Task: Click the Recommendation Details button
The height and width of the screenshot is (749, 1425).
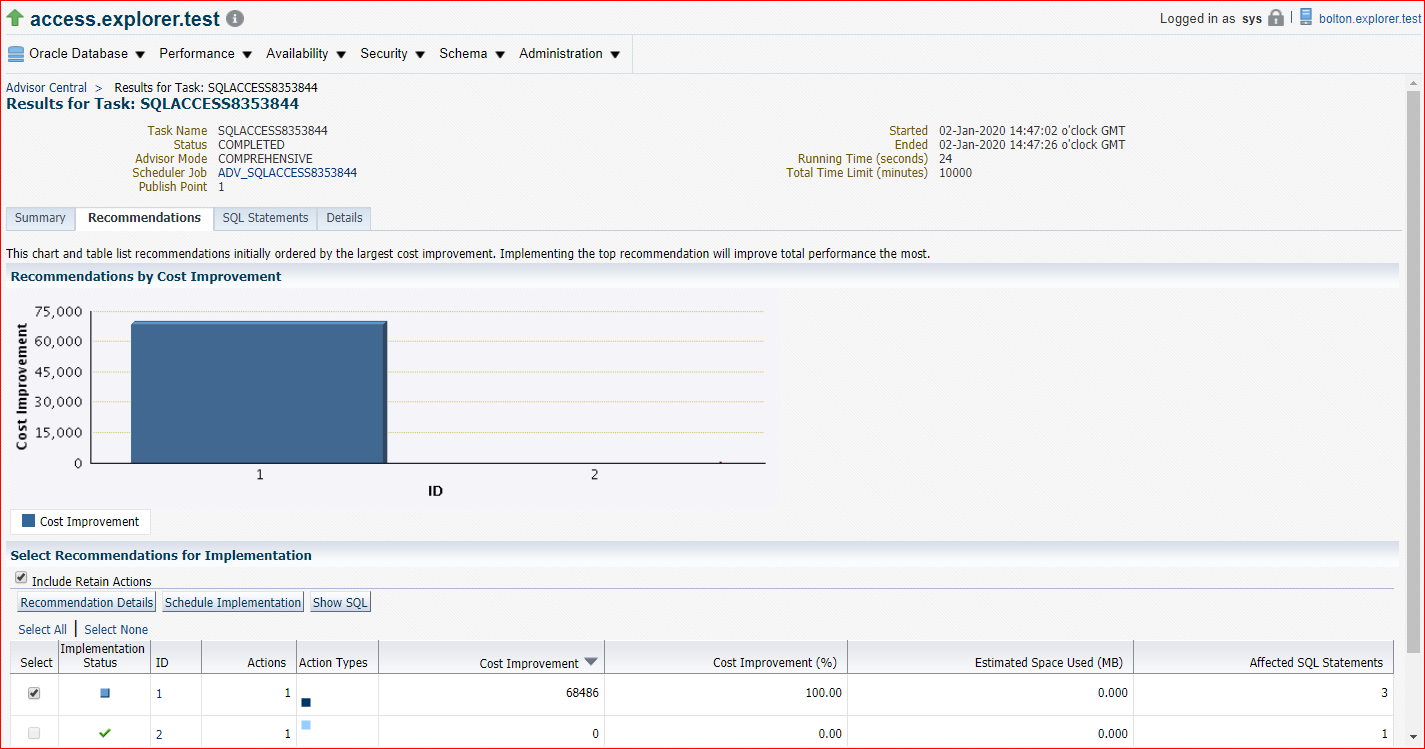Action: click(x=87, y=603)
